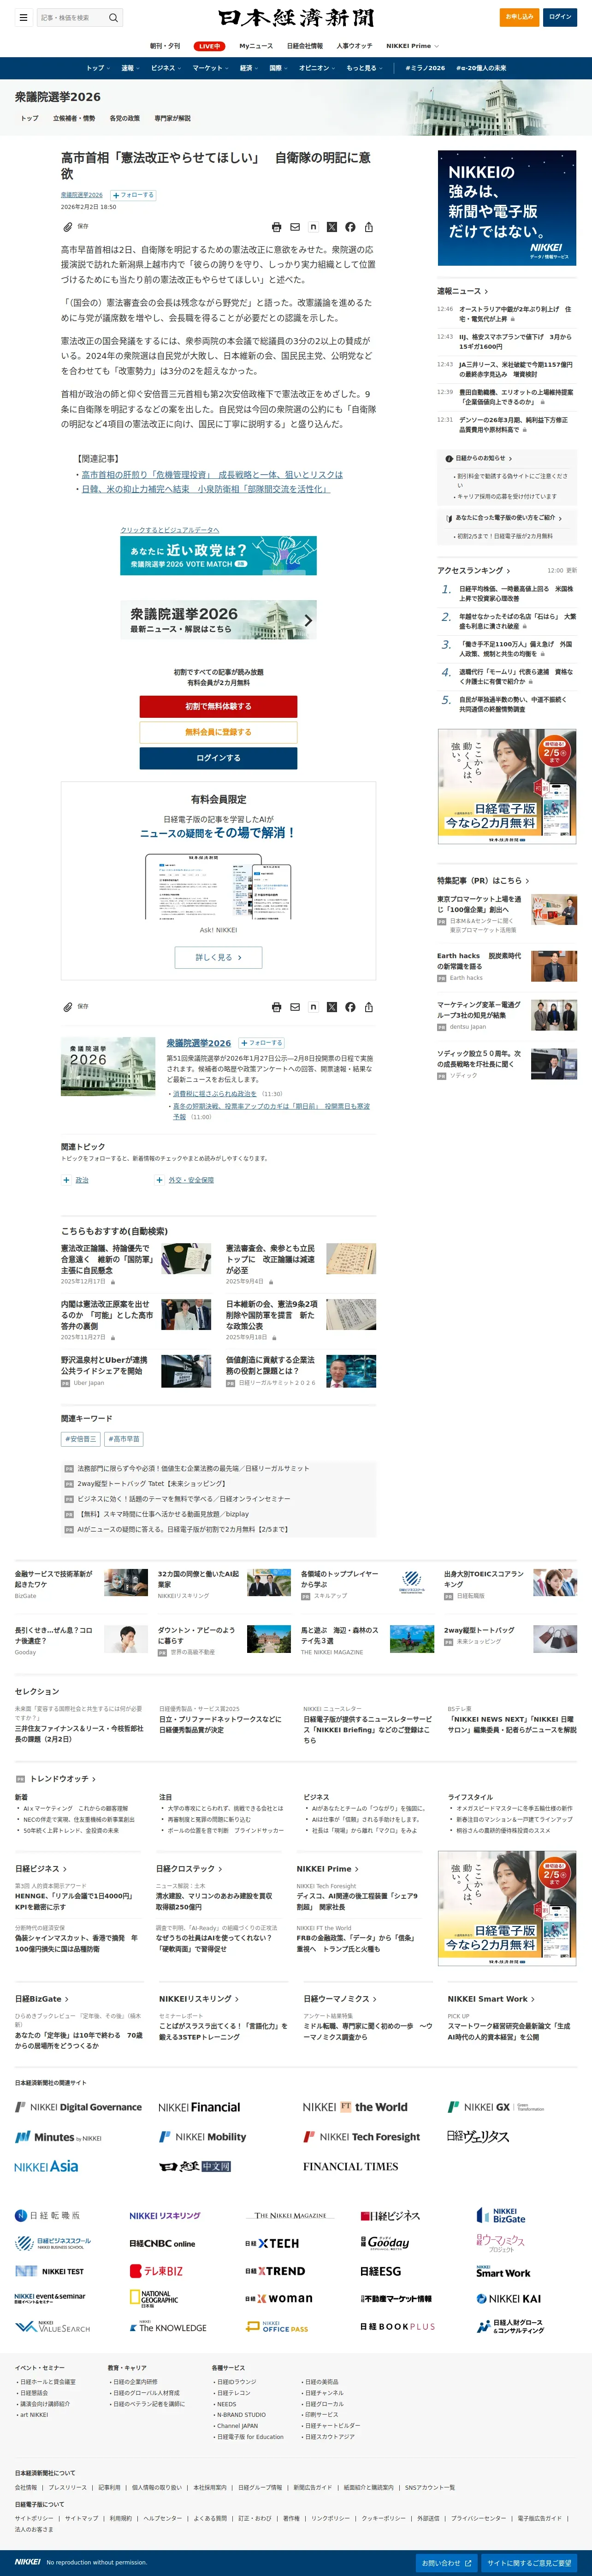
Task: Open the 日経ESG logo link
Action: point(380,2271)
